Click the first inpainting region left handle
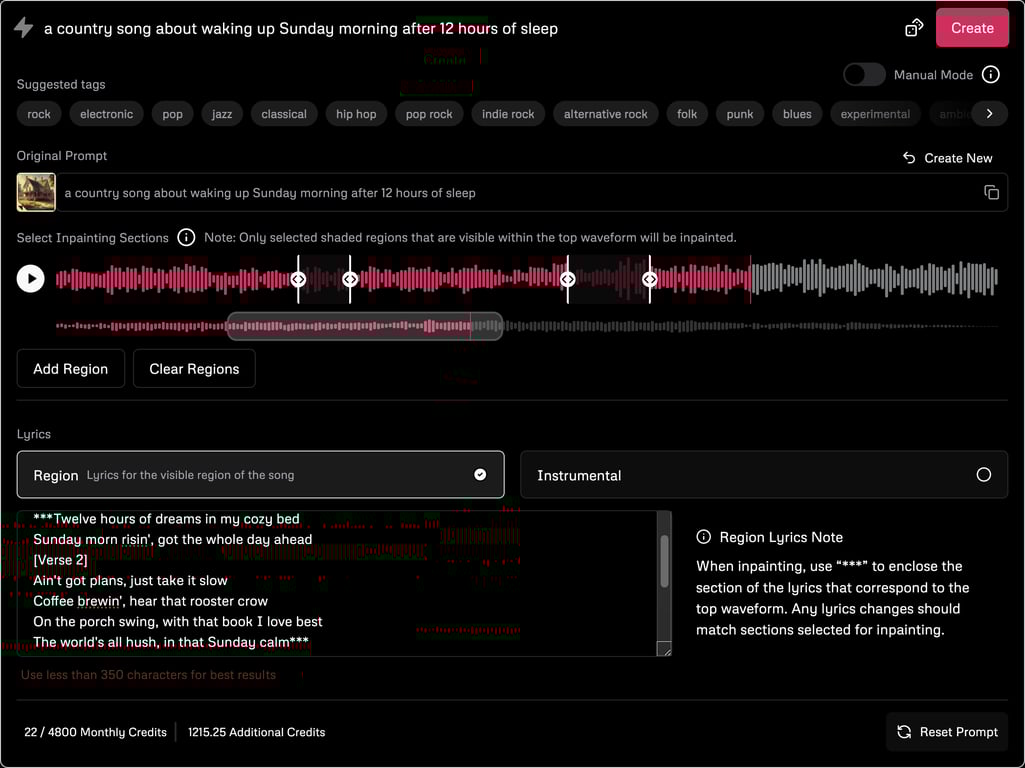1025x768 pixels. (x=298, y=280)
